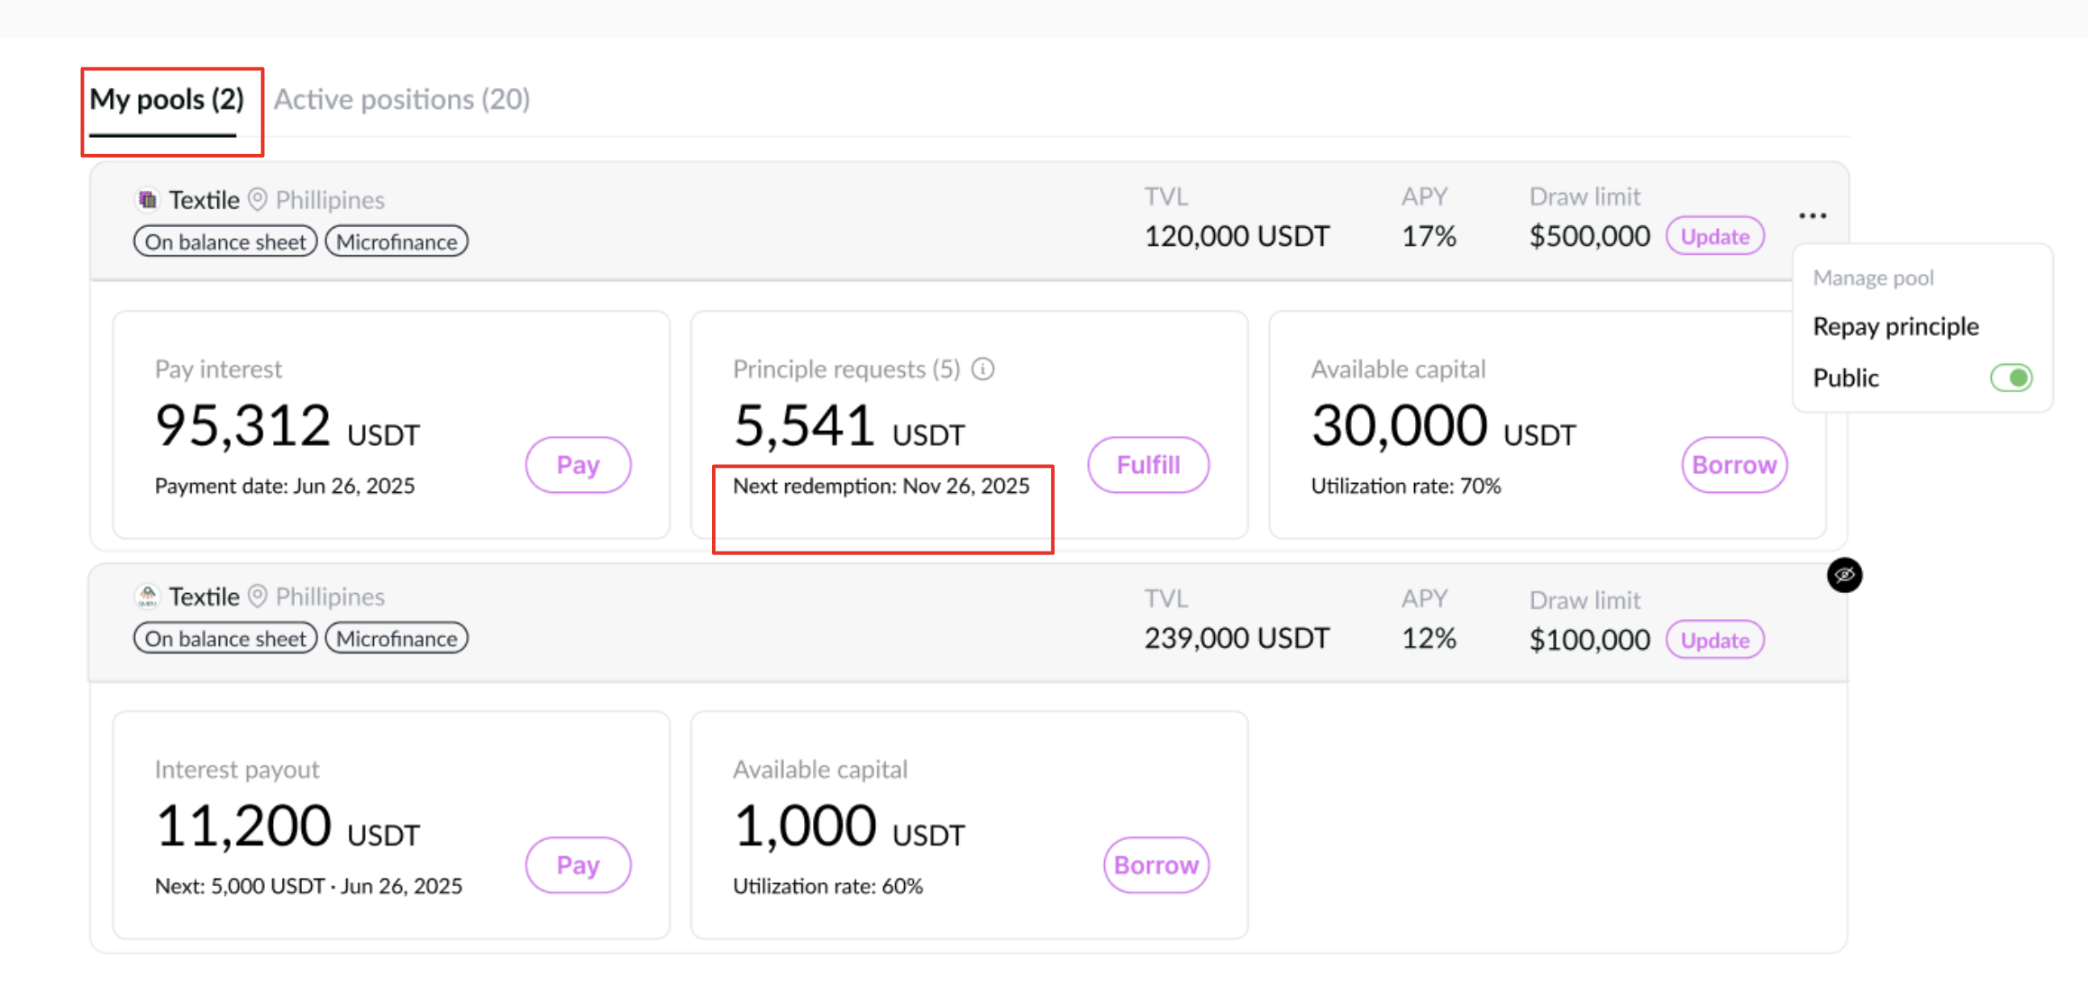Click location pin icon in second pool
2088x1008 pixels.
(258, 597)
